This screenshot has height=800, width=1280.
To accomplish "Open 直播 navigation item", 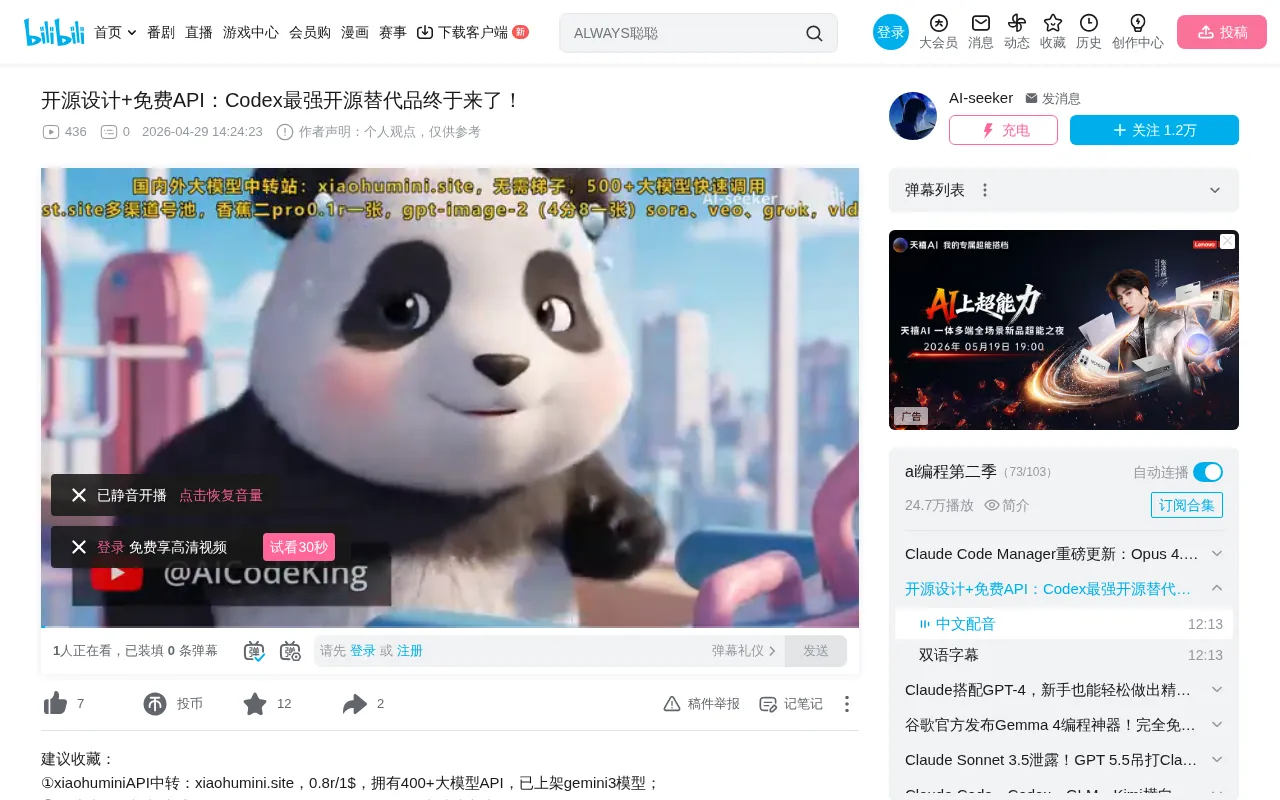I will (x=199, y=32).
